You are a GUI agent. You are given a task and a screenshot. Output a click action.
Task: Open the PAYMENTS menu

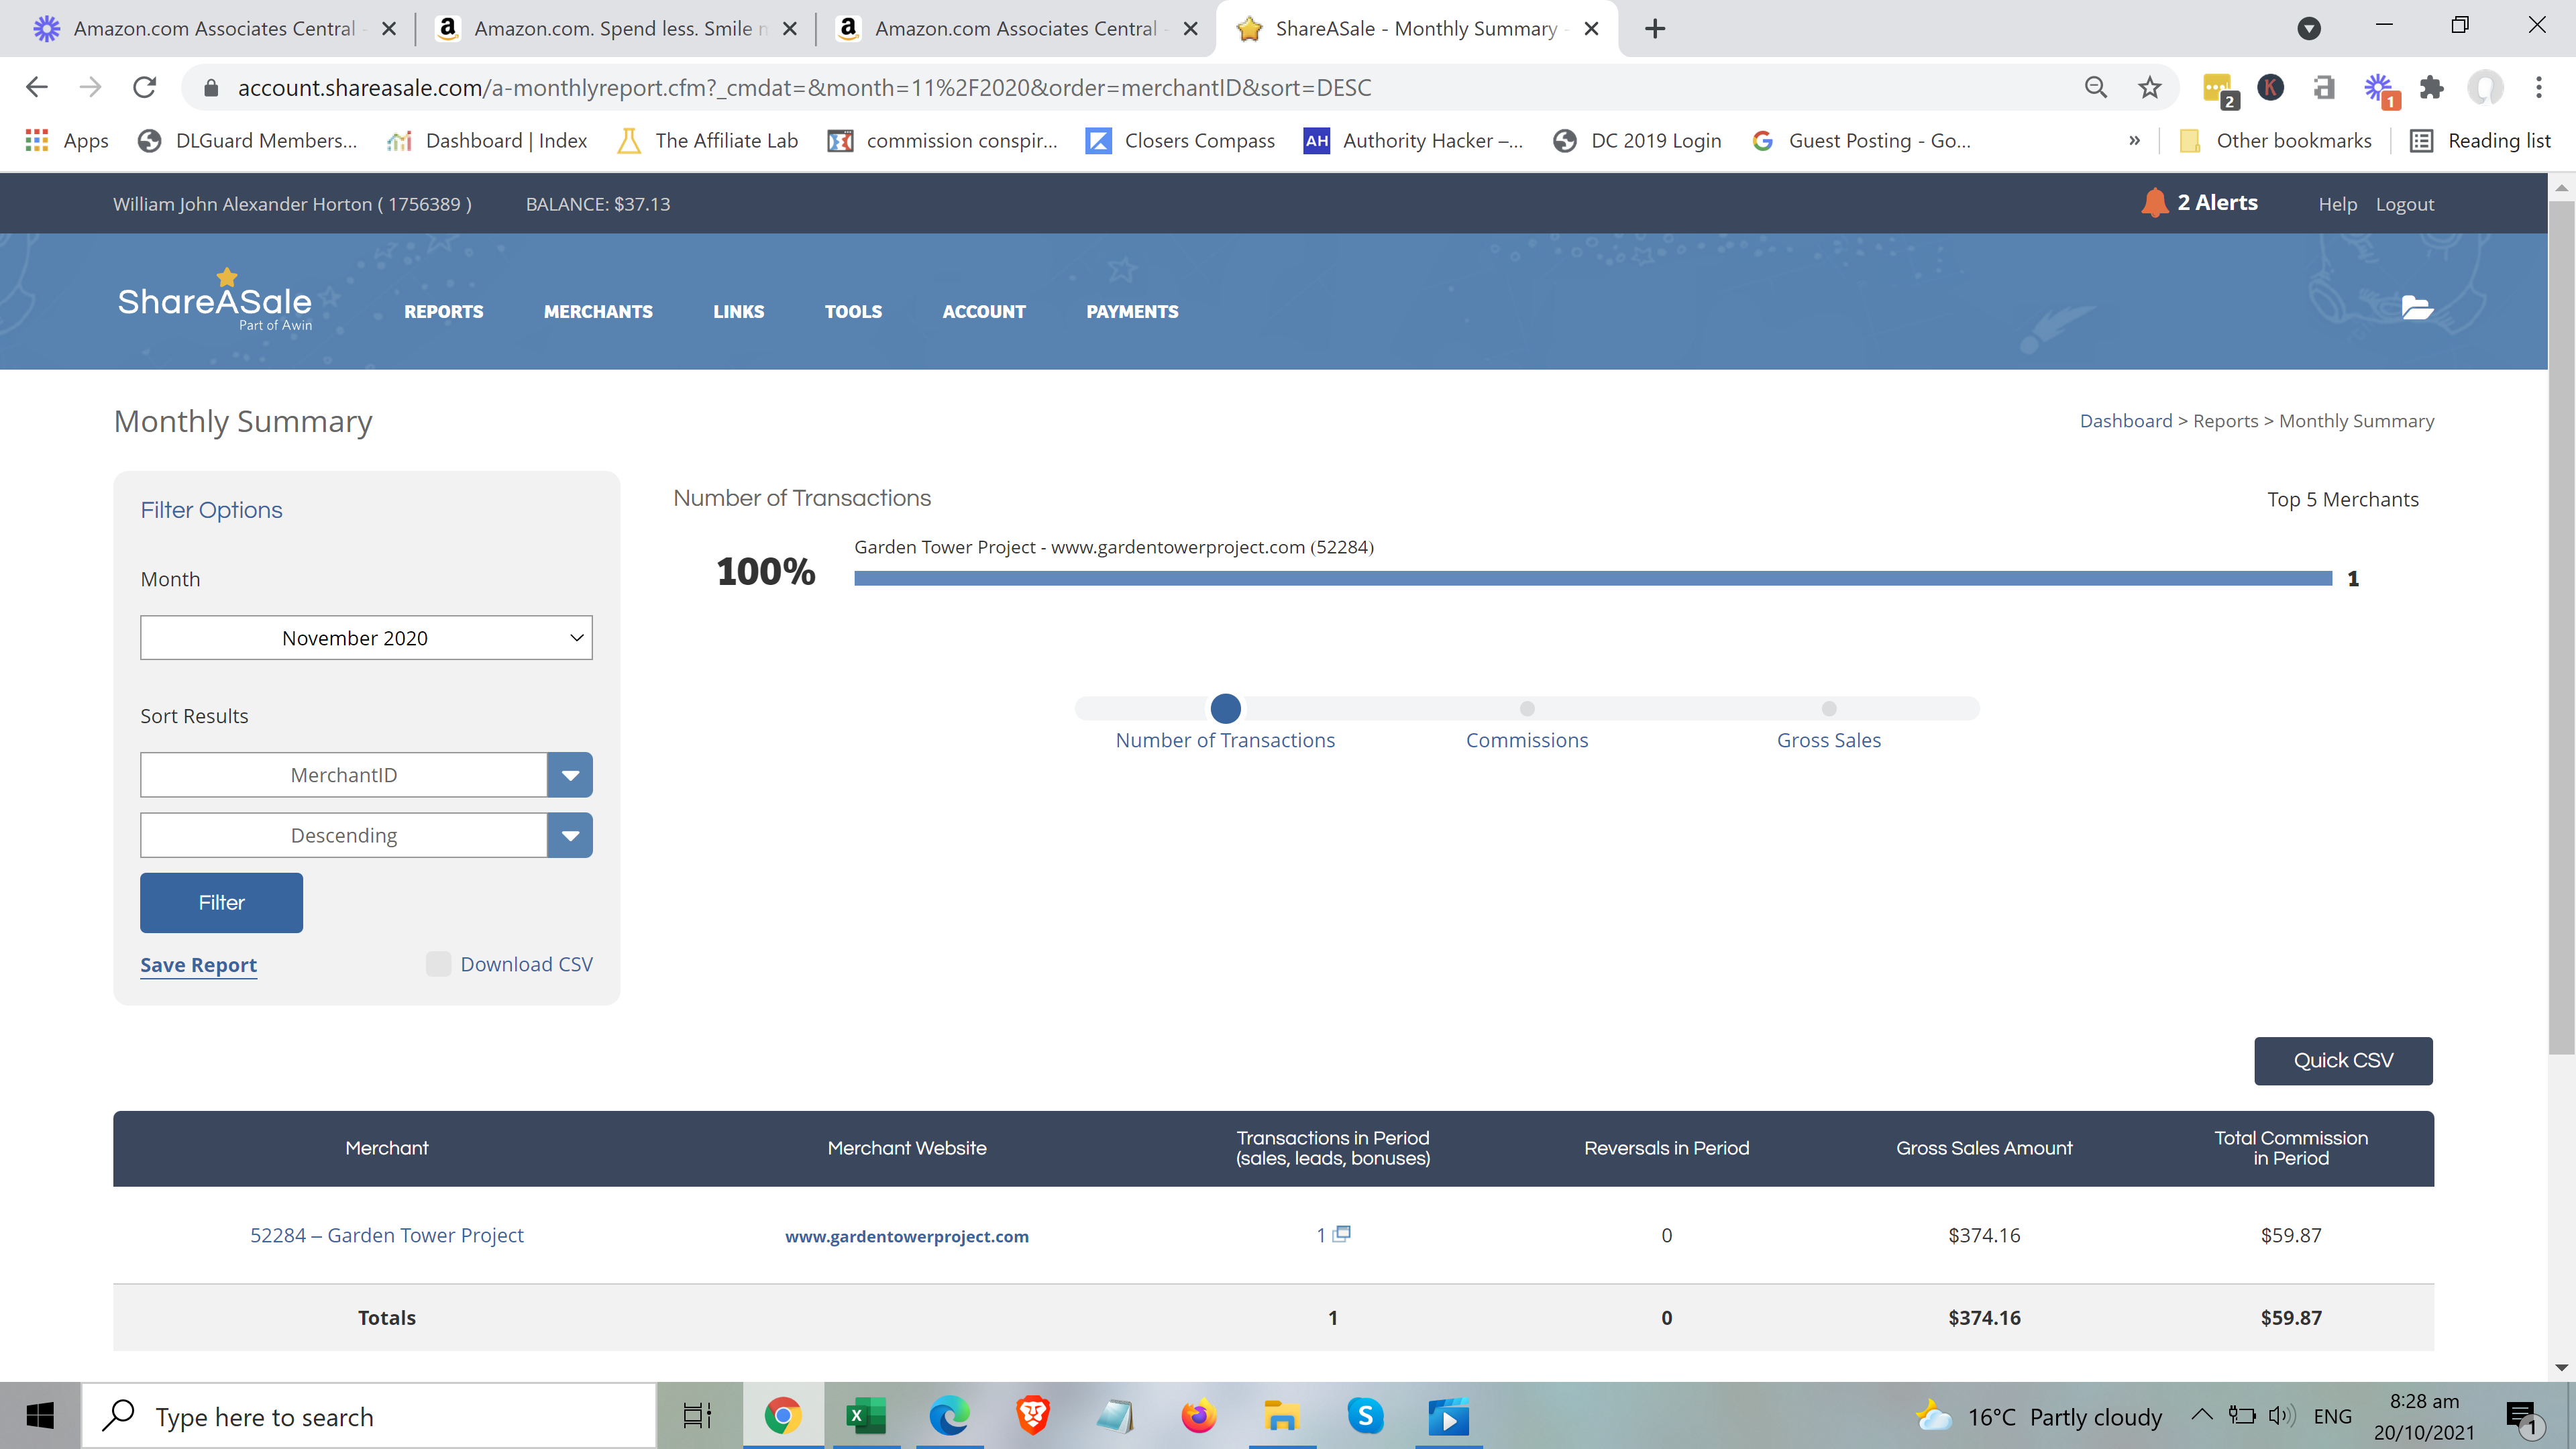point(1132,312)
